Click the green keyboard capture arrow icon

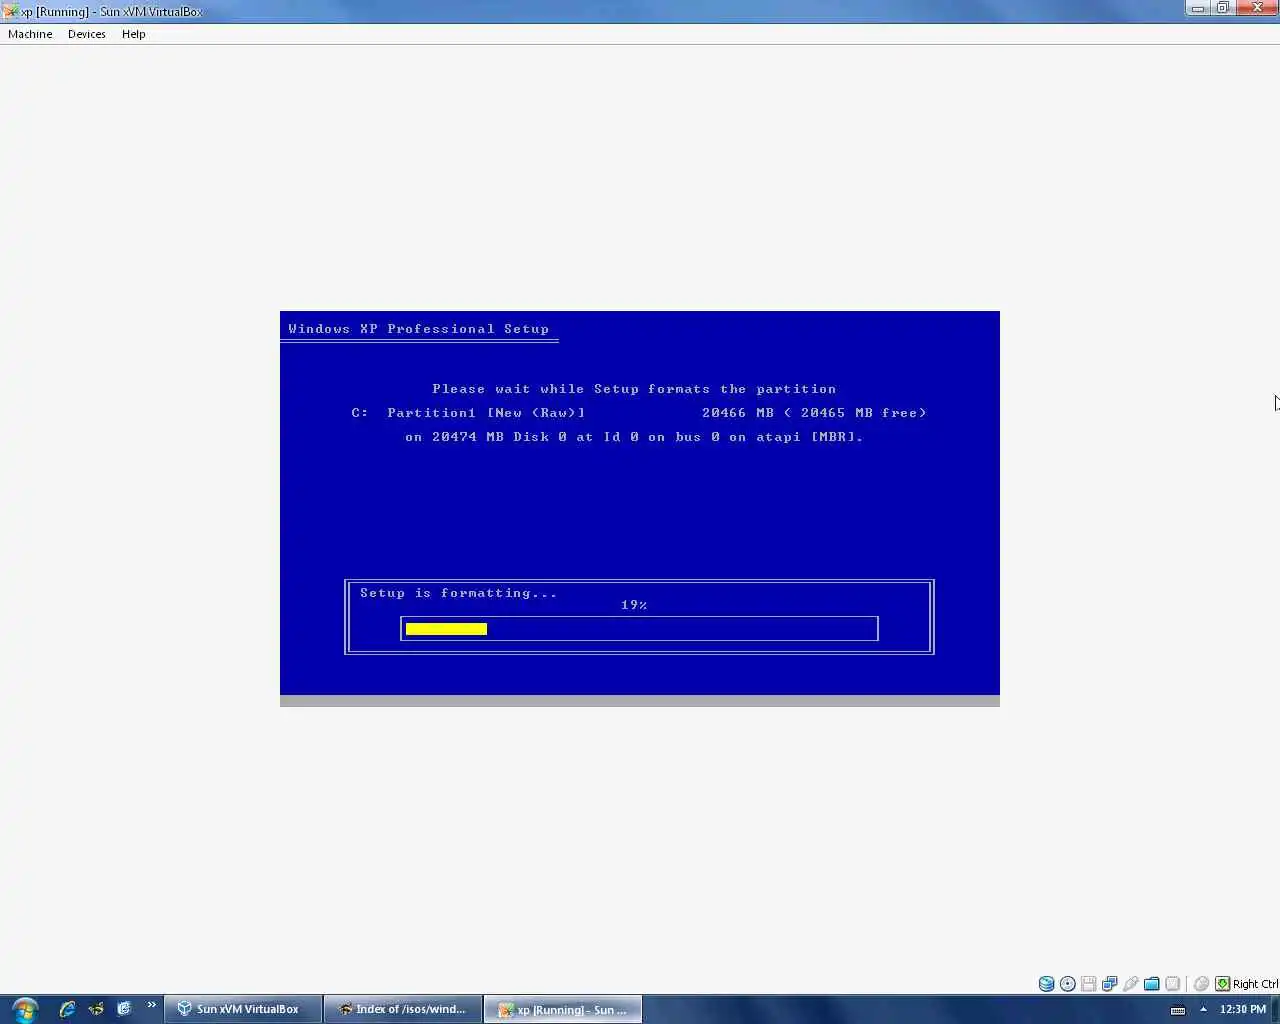(1222, 984)
